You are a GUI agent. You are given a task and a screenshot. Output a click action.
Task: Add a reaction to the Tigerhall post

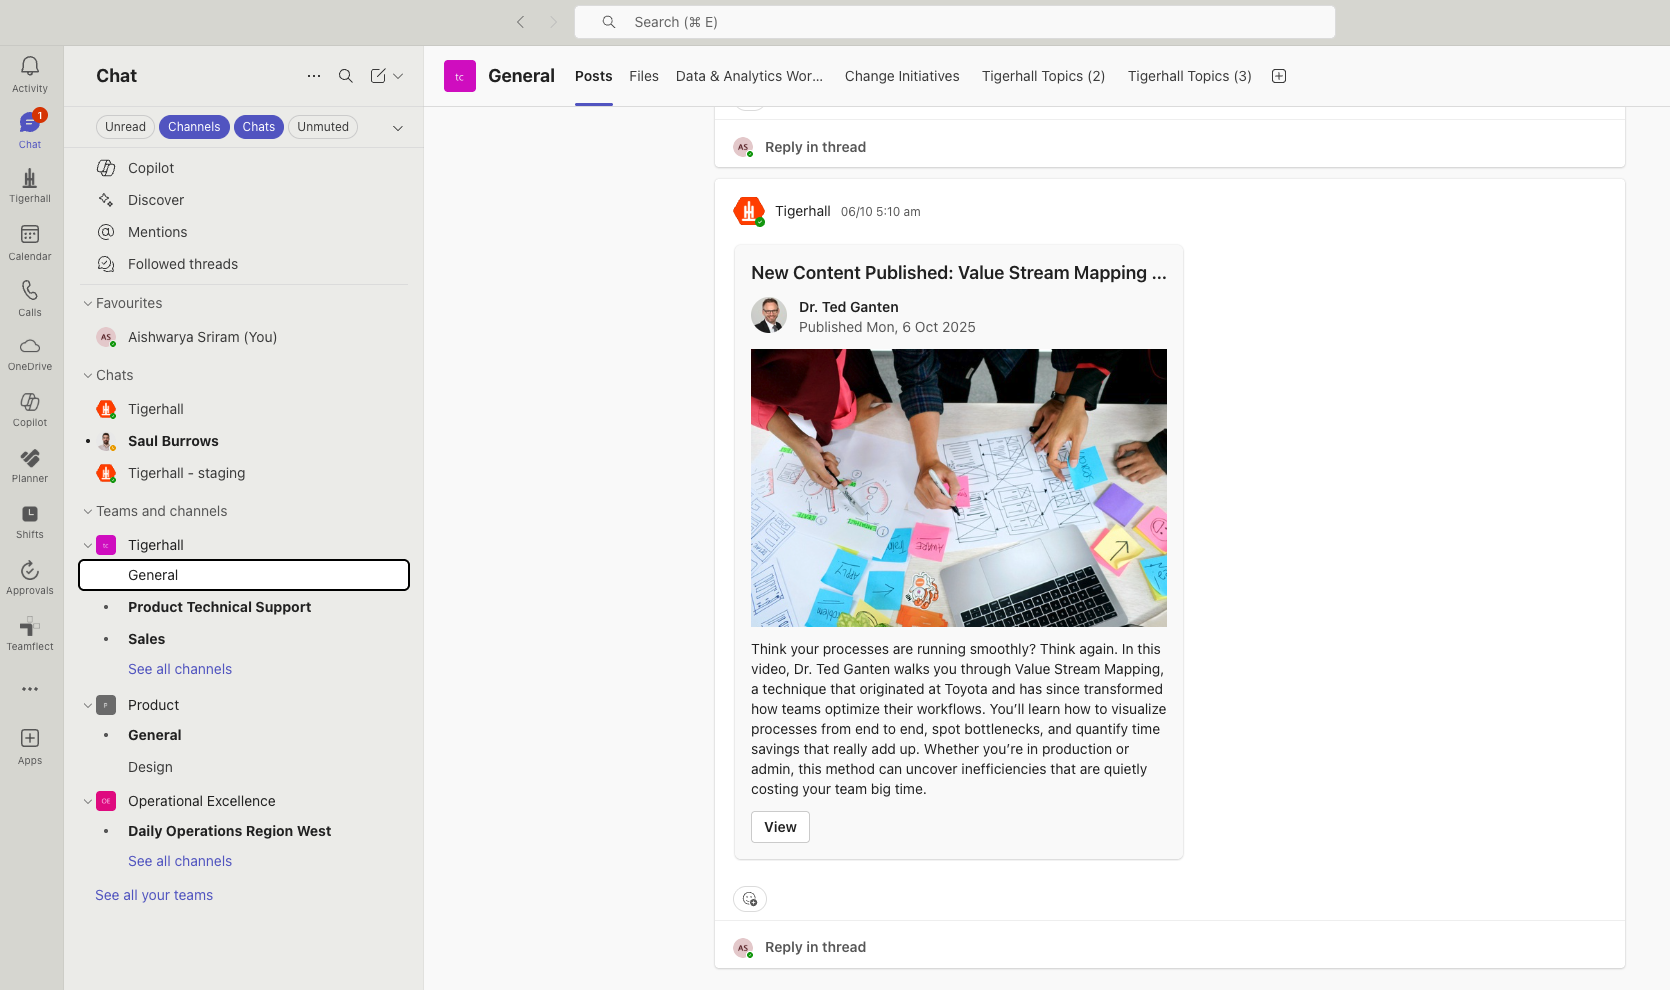pos(750,899)
